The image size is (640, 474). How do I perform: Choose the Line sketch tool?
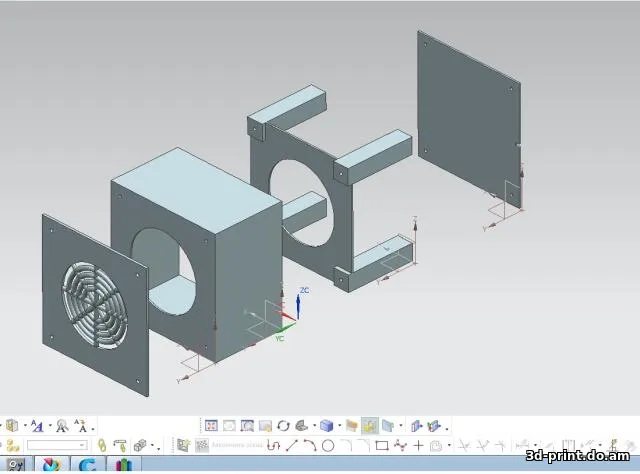(290, 445)
